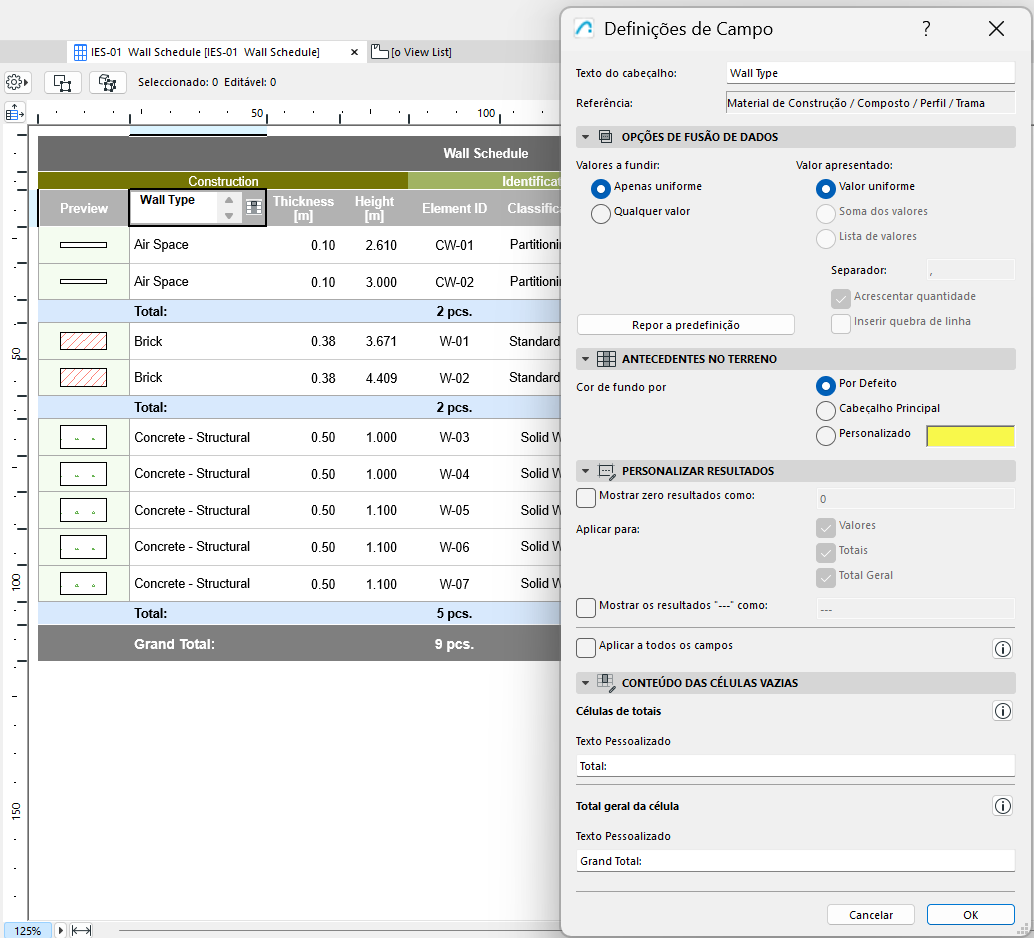Image resolution: width=1034 pixels, height=938 pixels.
Task: Open the settings gear menu on the toolbar
Action: (17, 83)
